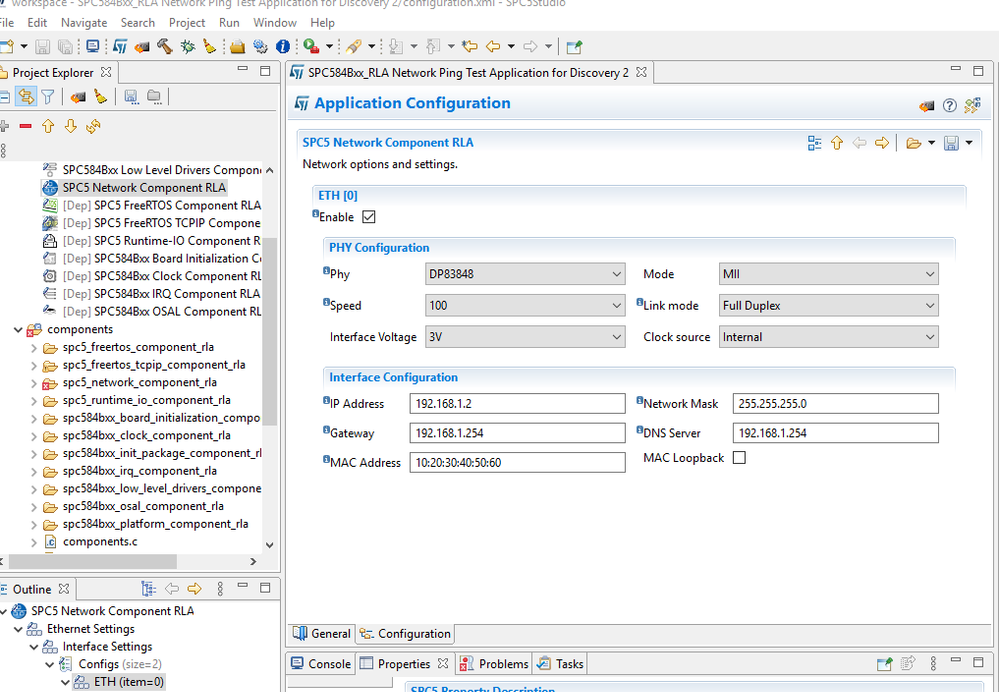Close the Project Explorer view tab

106,73
